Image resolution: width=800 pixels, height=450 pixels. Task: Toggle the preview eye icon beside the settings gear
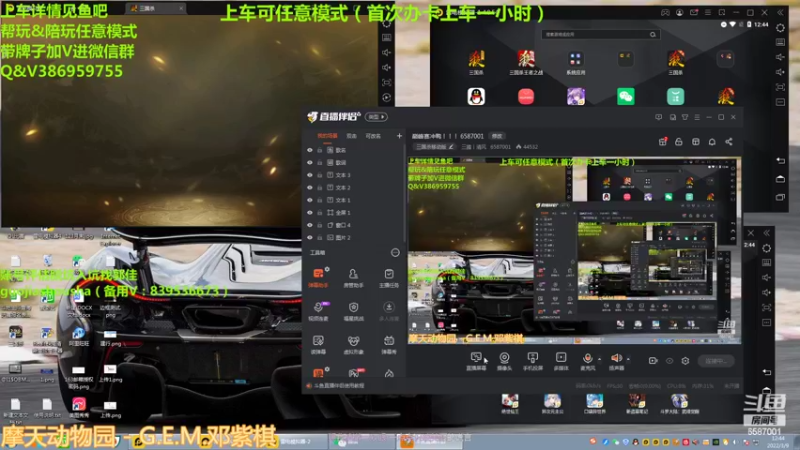[669, 361]
